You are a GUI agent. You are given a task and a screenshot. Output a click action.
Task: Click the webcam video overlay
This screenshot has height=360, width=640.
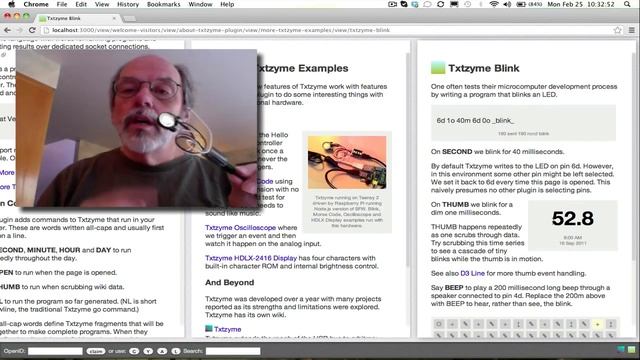pos(137,129)
